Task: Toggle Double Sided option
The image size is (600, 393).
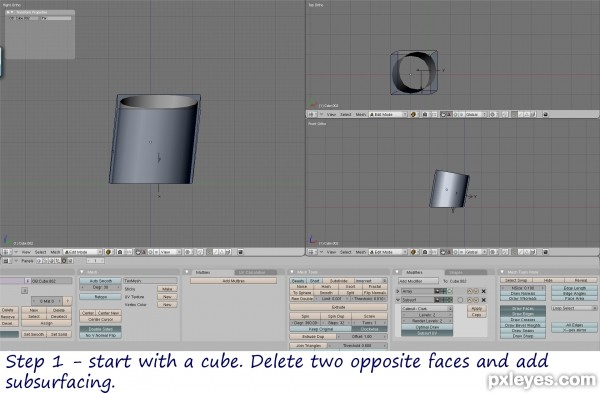Action: (x=101, y=329)
